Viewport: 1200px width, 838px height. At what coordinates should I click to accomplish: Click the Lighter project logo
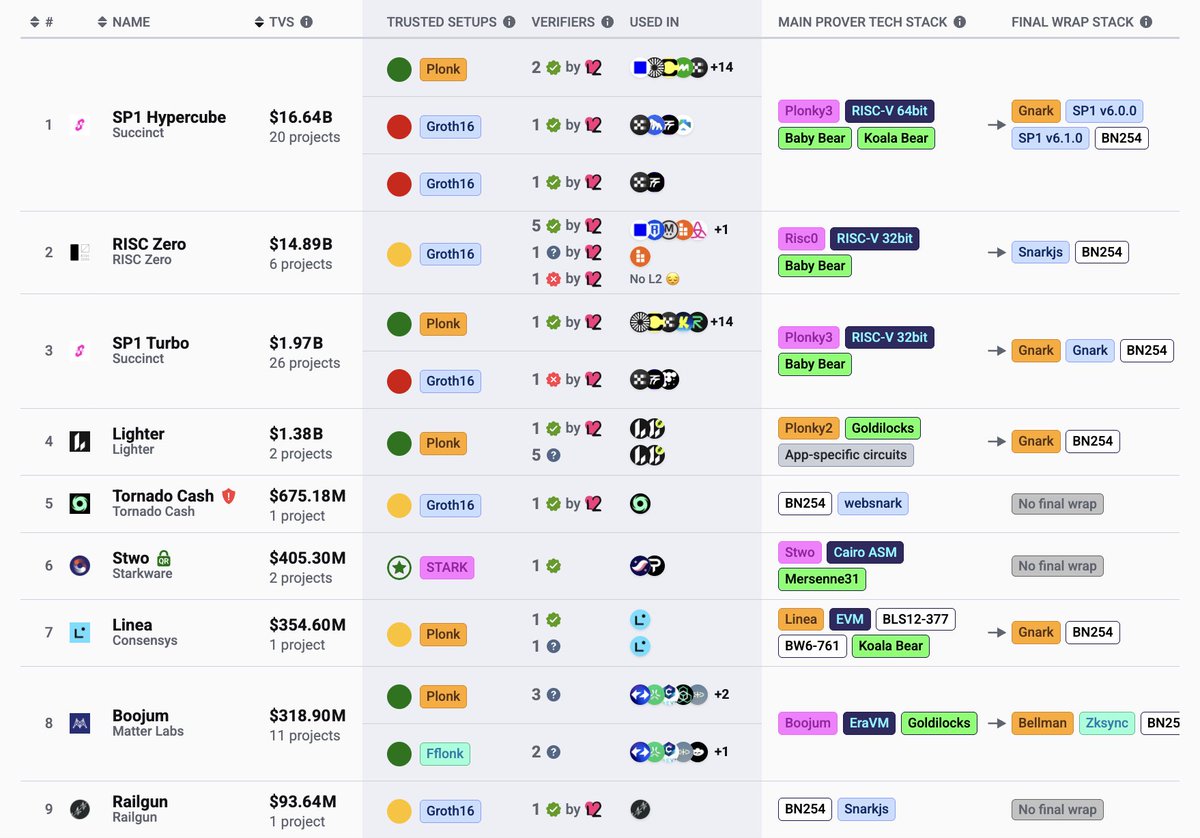[x=80, y=441]
